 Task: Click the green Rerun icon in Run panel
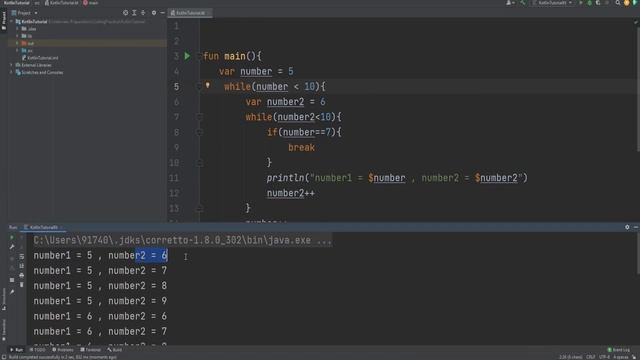tap(12, 237)
